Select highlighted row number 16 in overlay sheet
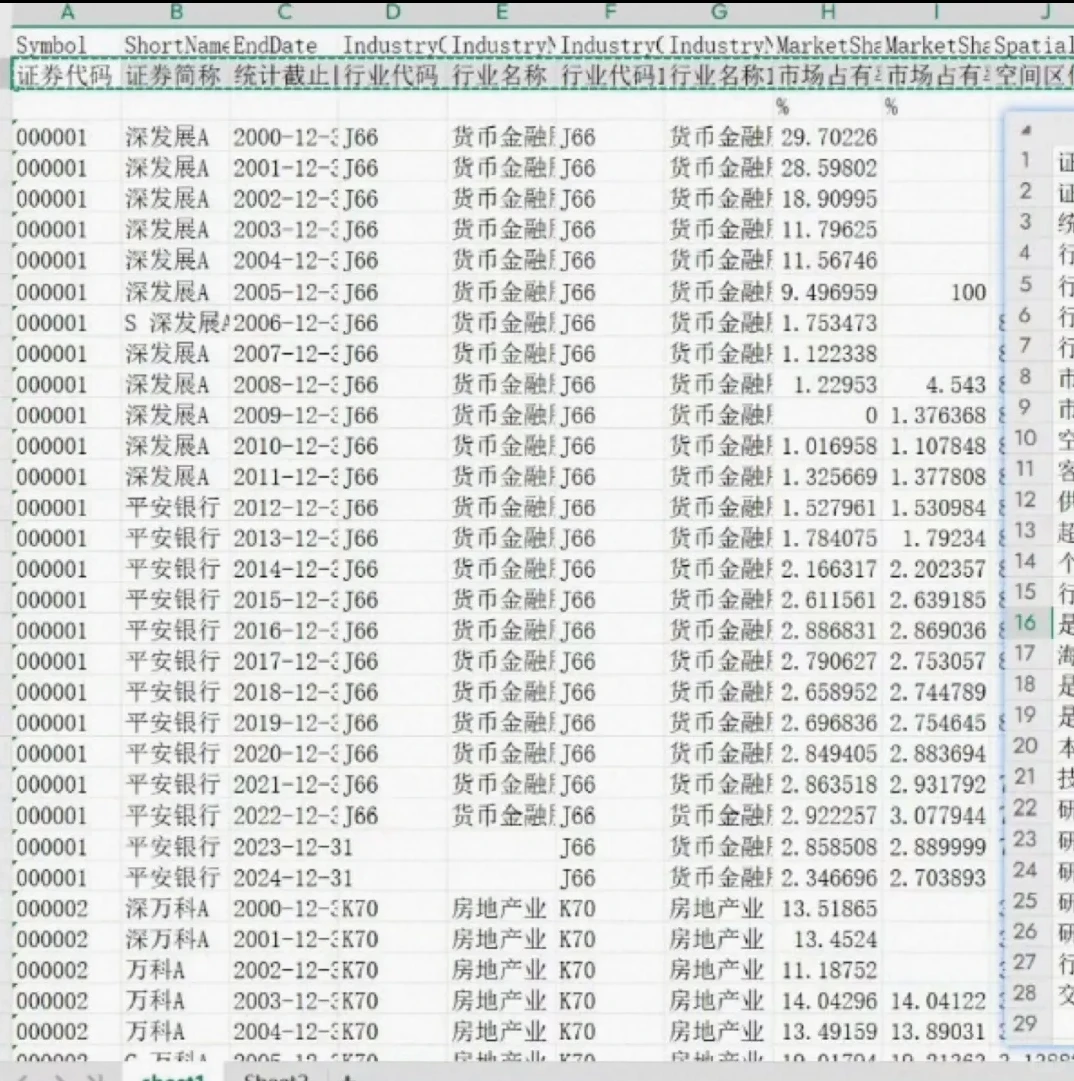1074x1081 pixels. pos(1026,623)
